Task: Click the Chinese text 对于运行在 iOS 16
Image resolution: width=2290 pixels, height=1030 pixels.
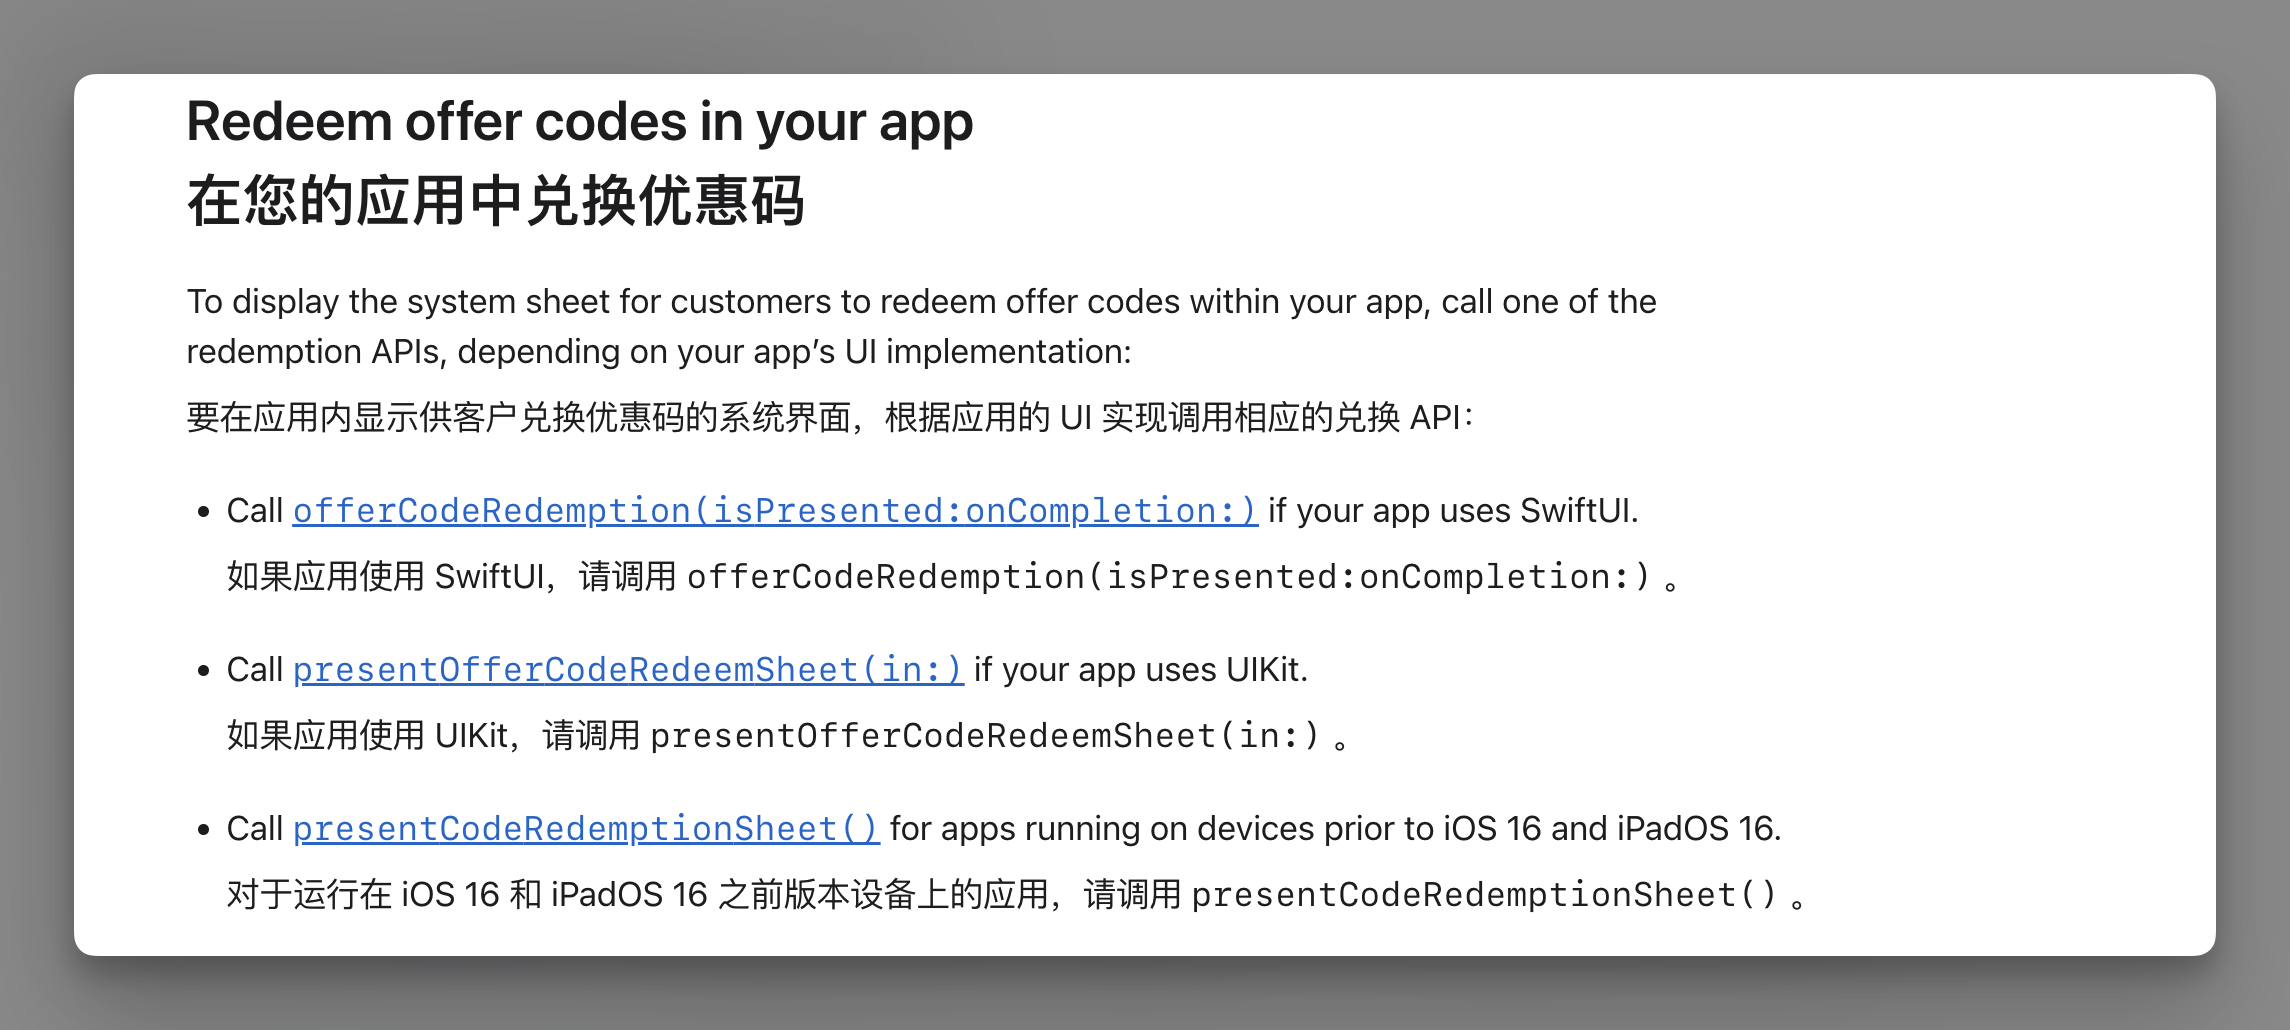Action: coord(362,895)
